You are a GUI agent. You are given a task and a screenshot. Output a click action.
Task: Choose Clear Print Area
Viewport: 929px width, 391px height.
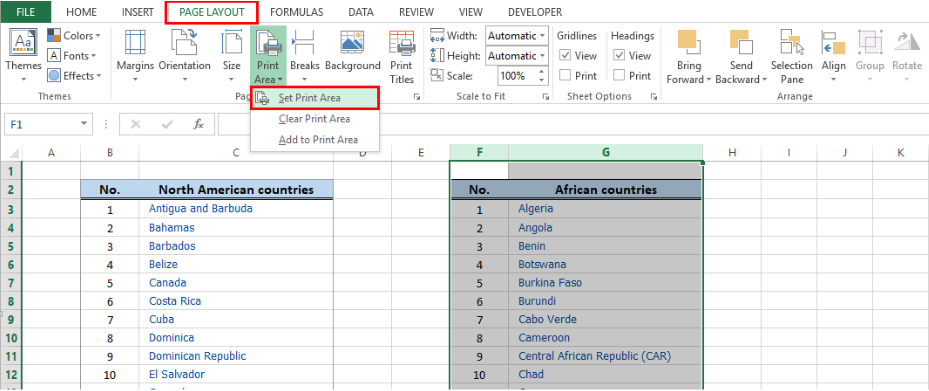click(315, 118)
